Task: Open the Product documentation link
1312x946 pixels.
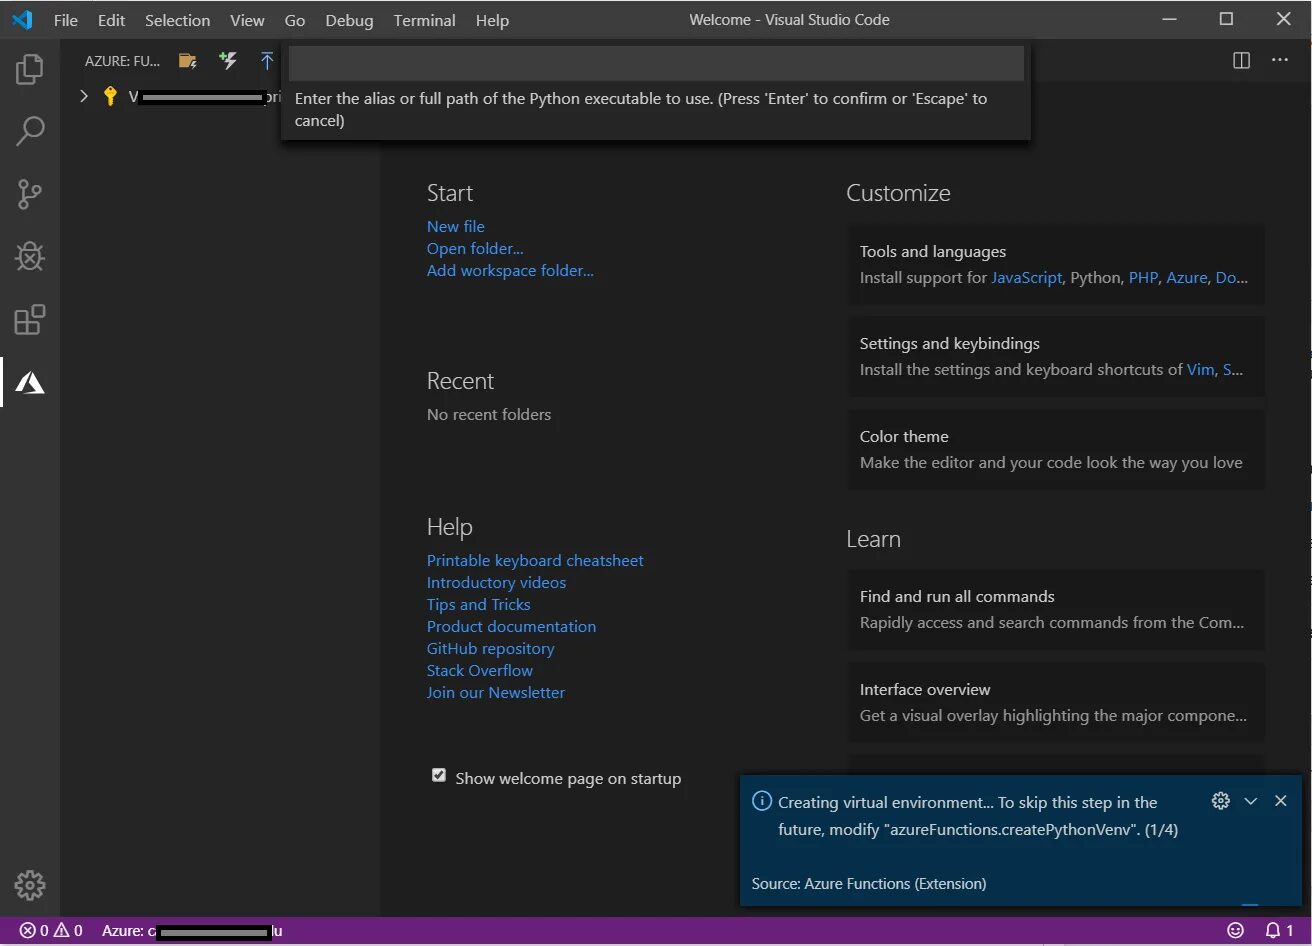Action: (x=511, y=627)
